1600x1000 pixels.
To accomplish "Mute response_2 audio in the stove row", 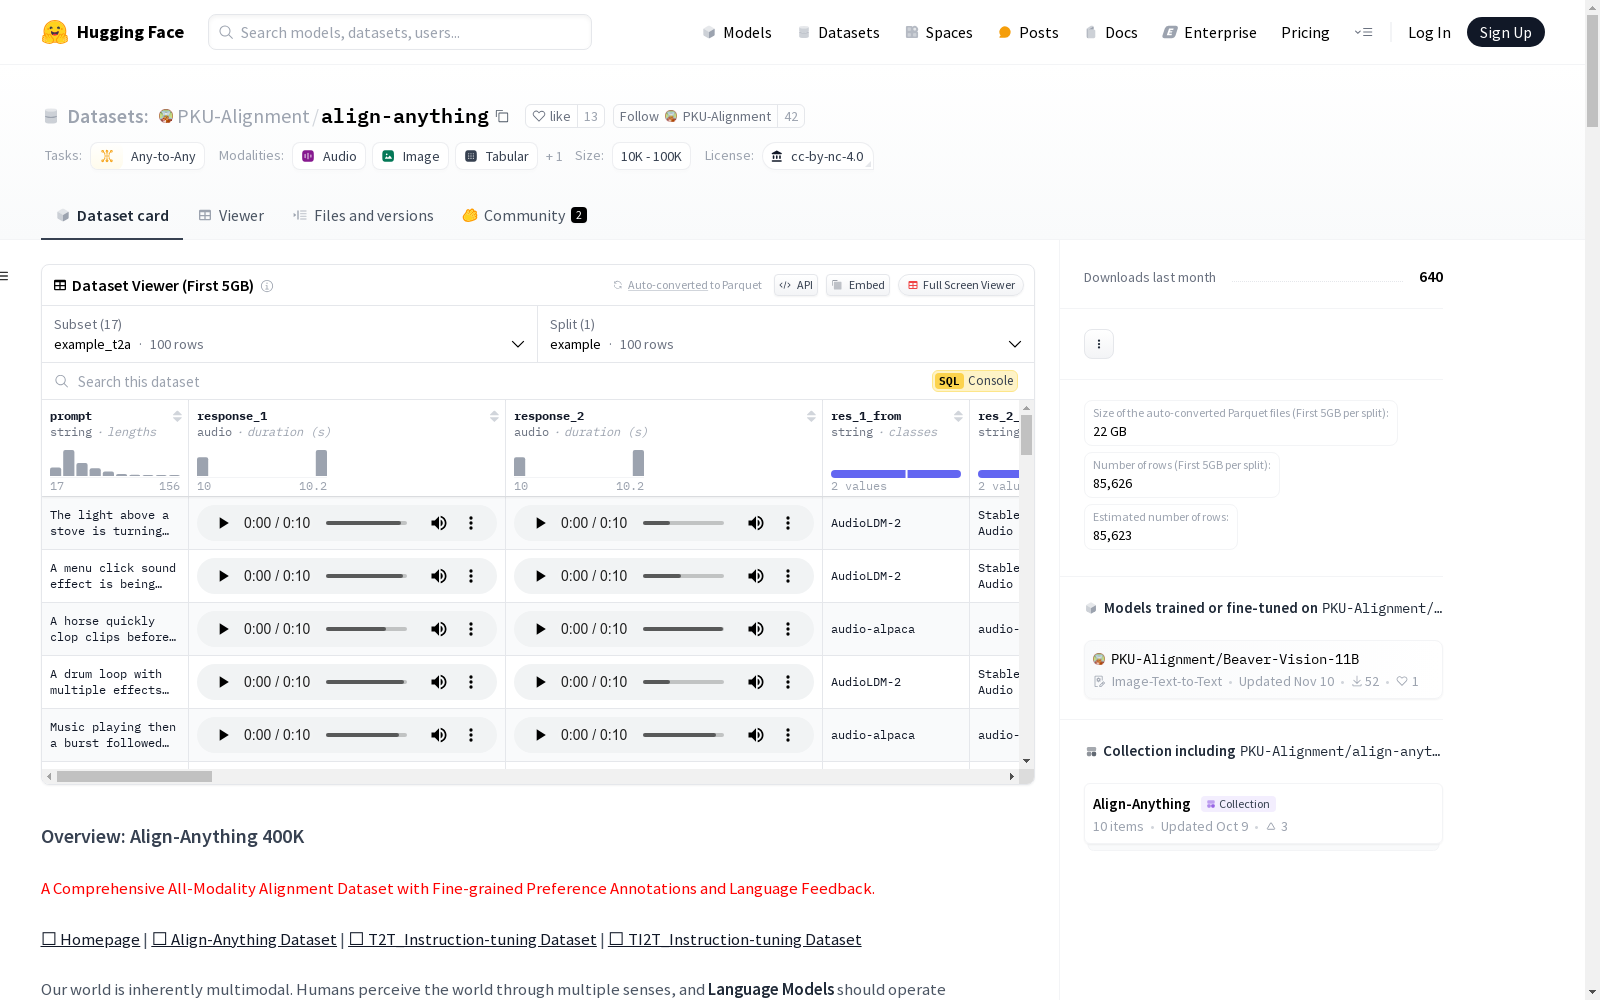I will 756,523.
